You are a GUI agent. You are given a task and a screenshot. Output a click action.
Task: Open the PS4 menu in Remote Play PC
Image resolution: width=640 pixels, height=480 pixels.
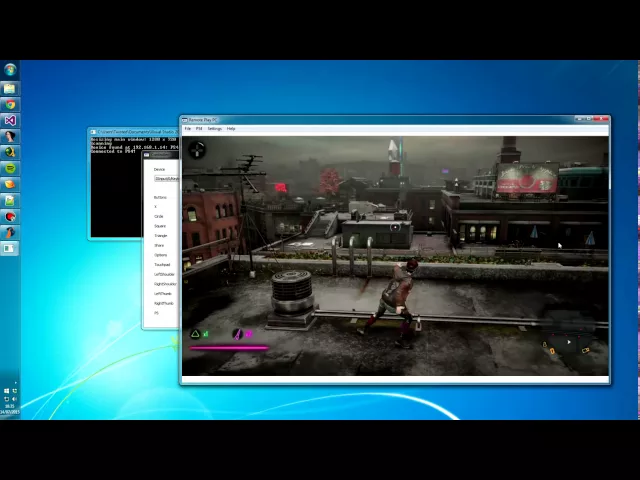[199, 129]
